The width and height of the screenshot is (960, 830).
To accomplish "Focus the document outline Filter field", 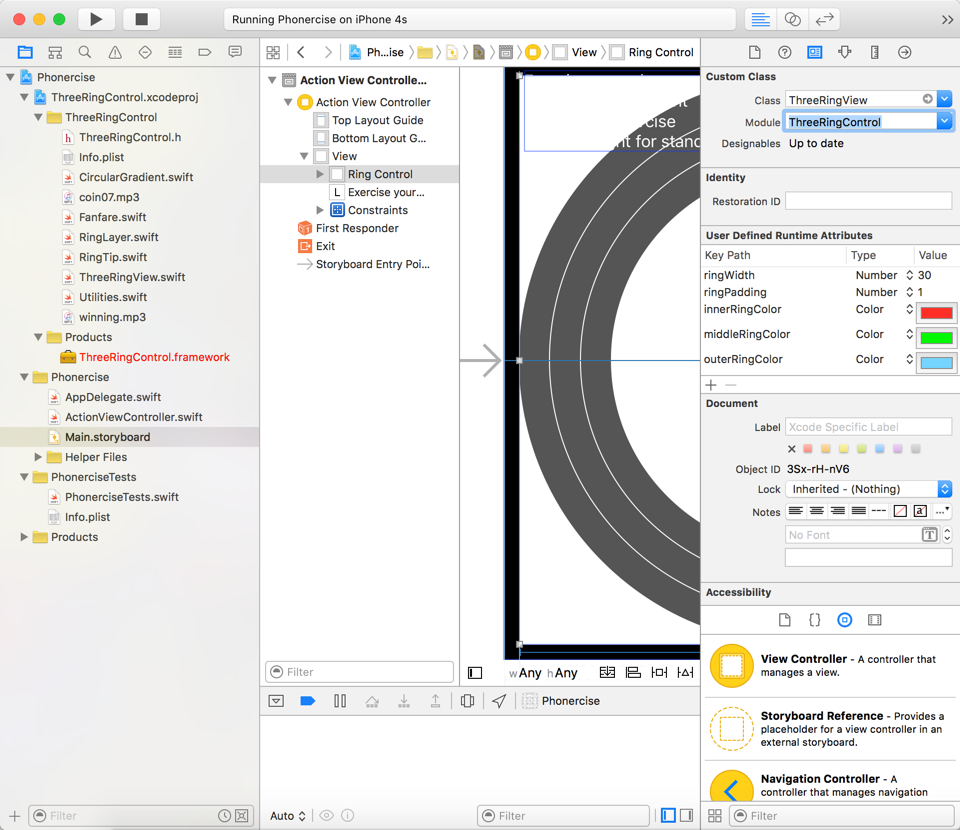I will (359, 671).
